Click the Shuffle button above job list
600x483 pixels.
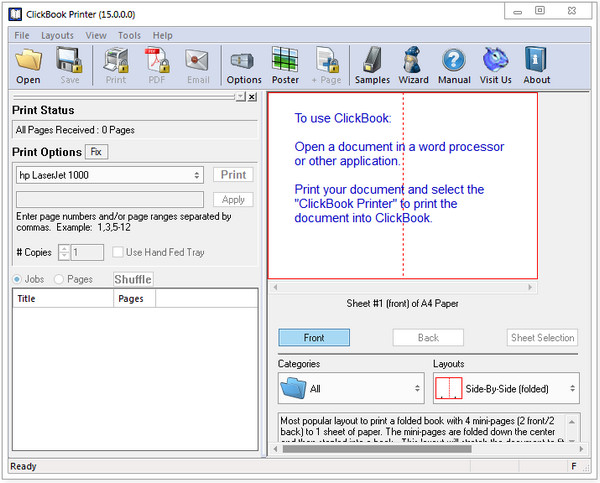133,279
